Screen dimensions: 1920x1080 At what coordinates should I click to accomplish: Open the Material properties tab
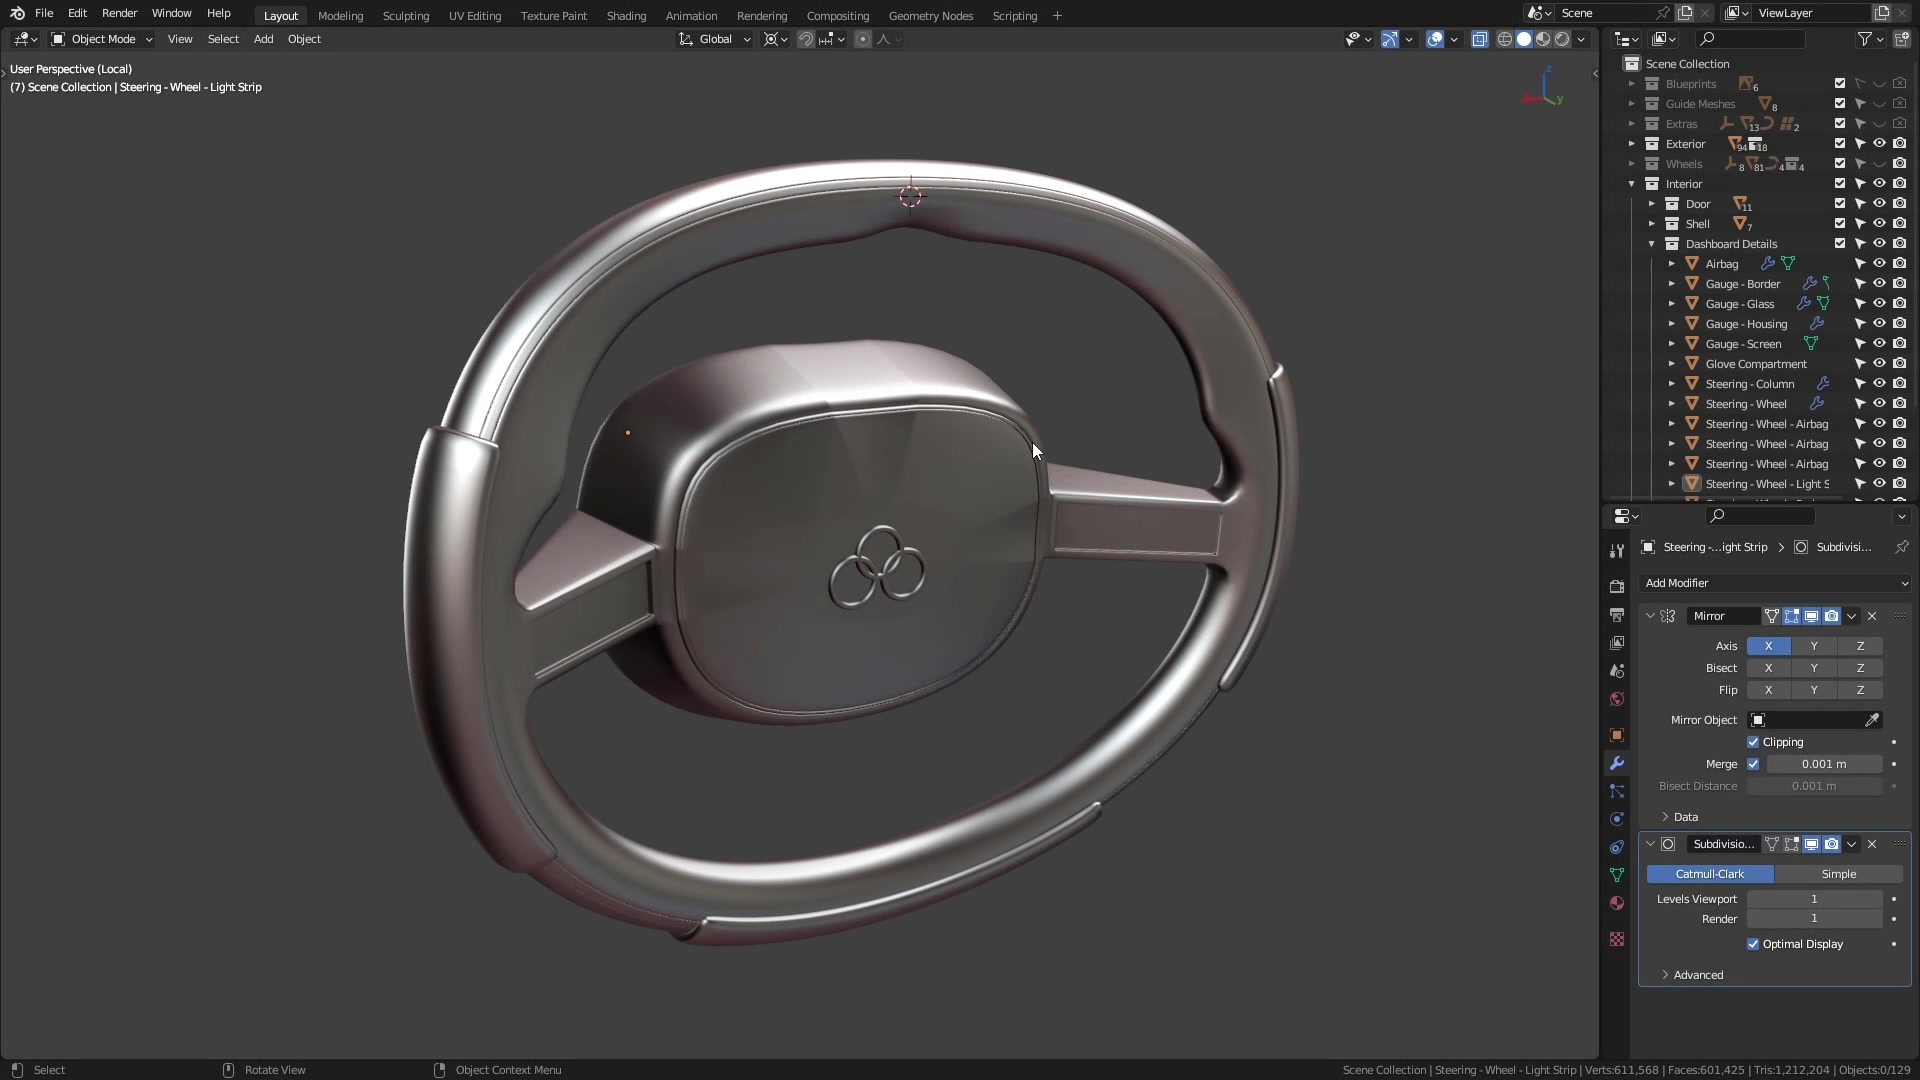tap(1617, 903)
